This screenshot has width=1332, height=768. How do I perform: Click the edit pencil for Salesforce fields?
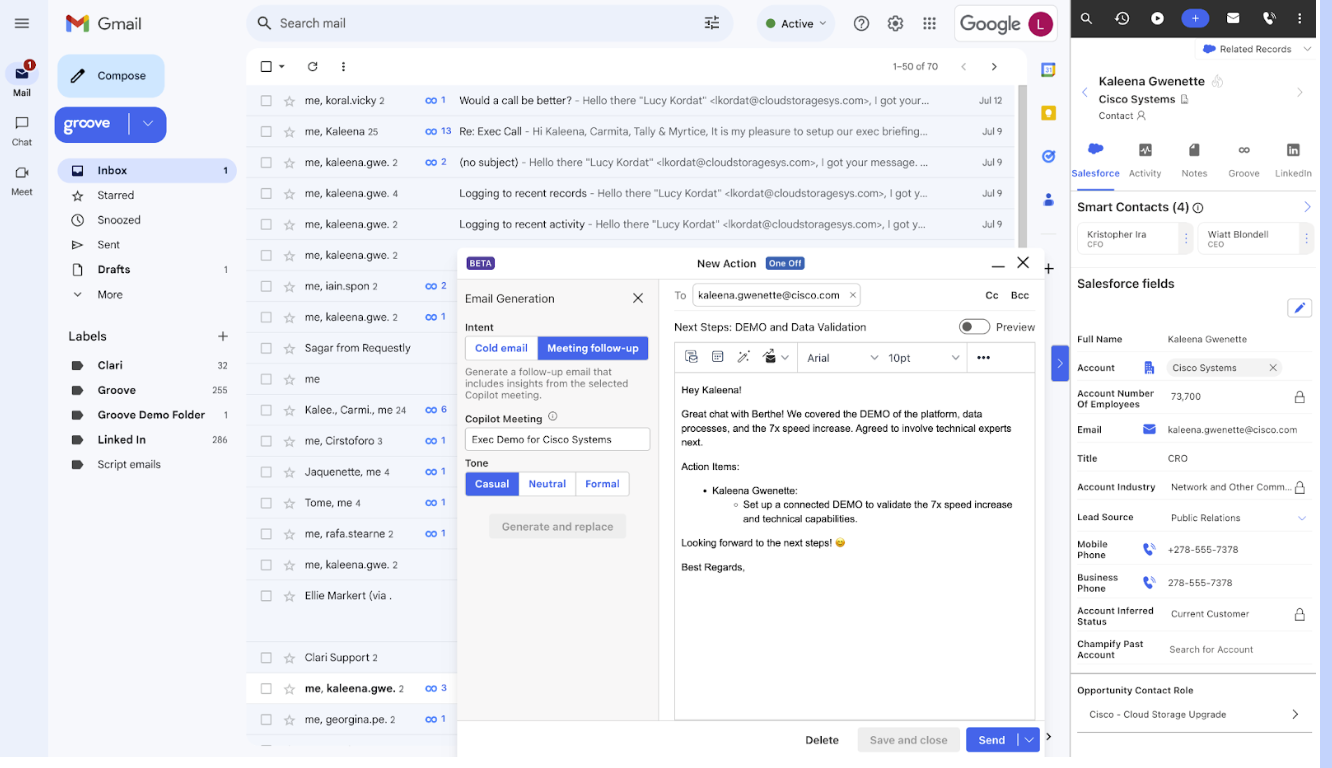pos(1299,308)
